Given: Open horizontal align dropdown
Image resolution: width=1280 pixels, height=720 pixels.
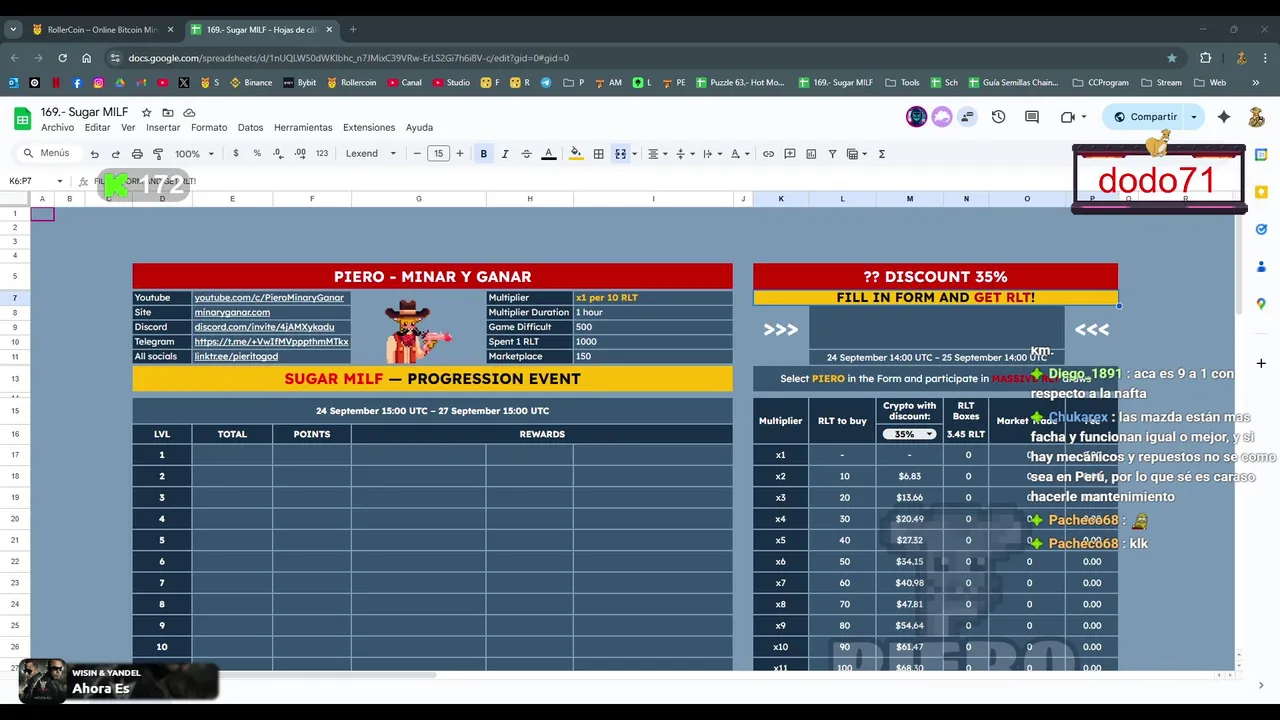Looking at the screenshot, I should (x=656, y=154).
